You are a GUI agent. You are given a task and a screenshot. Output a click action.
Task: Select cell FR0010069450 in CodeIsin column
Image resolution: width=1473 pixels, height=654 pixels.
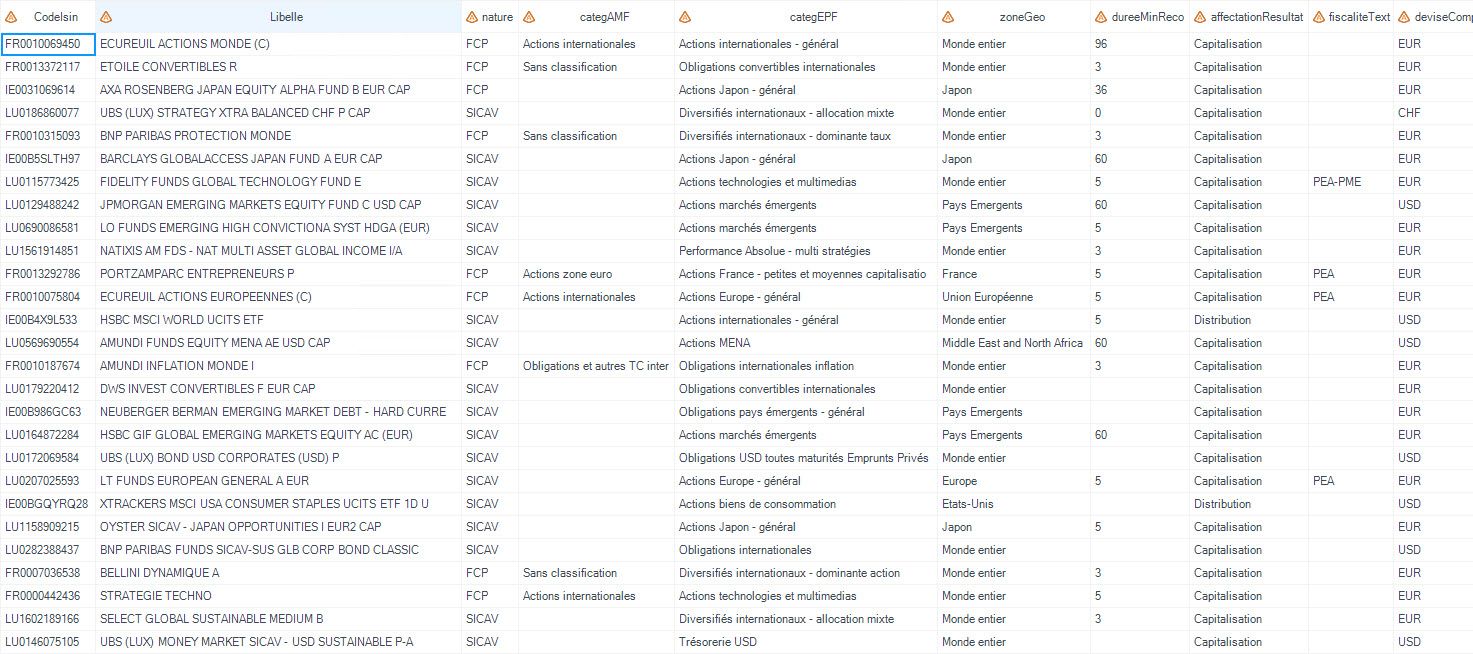point(48,44)
